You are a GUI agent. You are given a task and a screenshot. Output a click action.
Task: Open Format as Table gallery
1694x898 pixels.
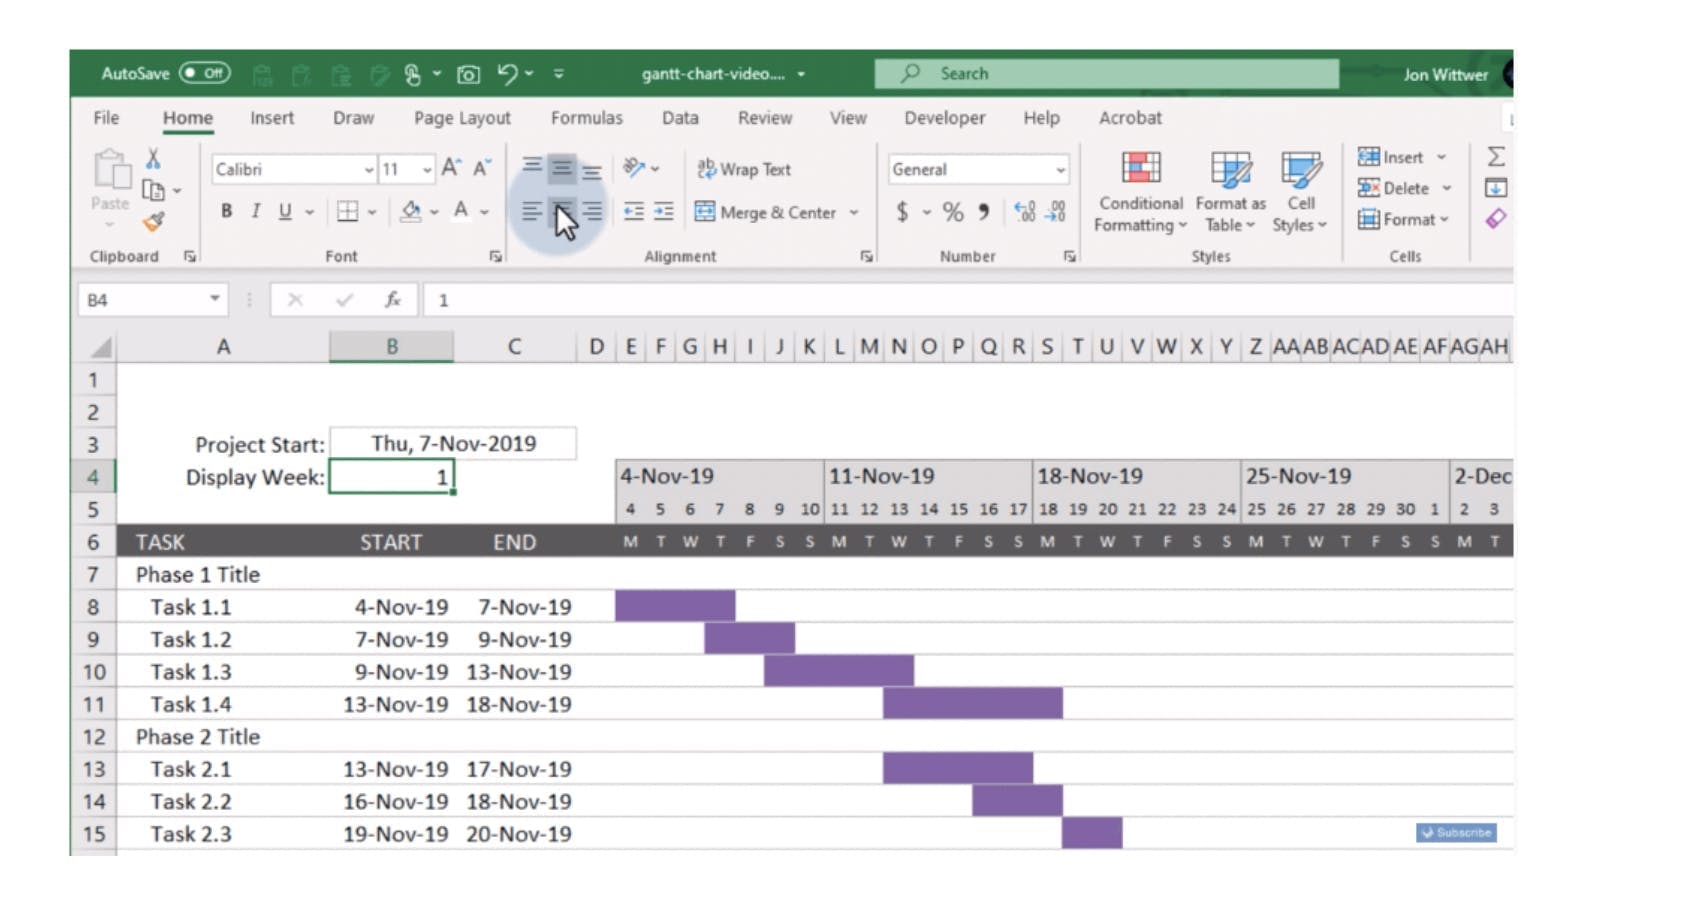[1230, 192]
